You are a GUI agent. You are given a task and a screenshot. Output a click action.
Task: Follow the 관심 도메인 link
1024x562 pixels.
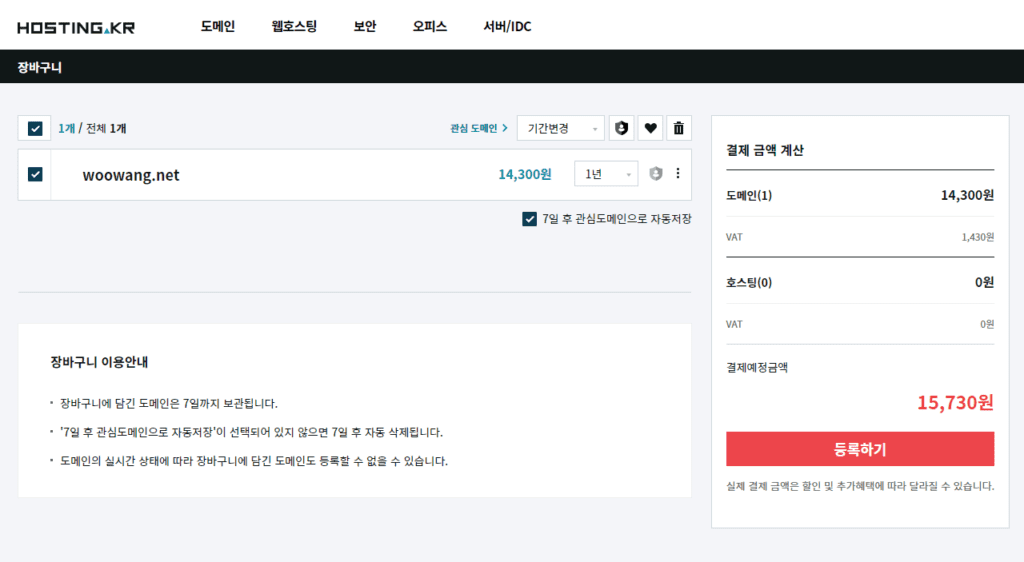478,128
